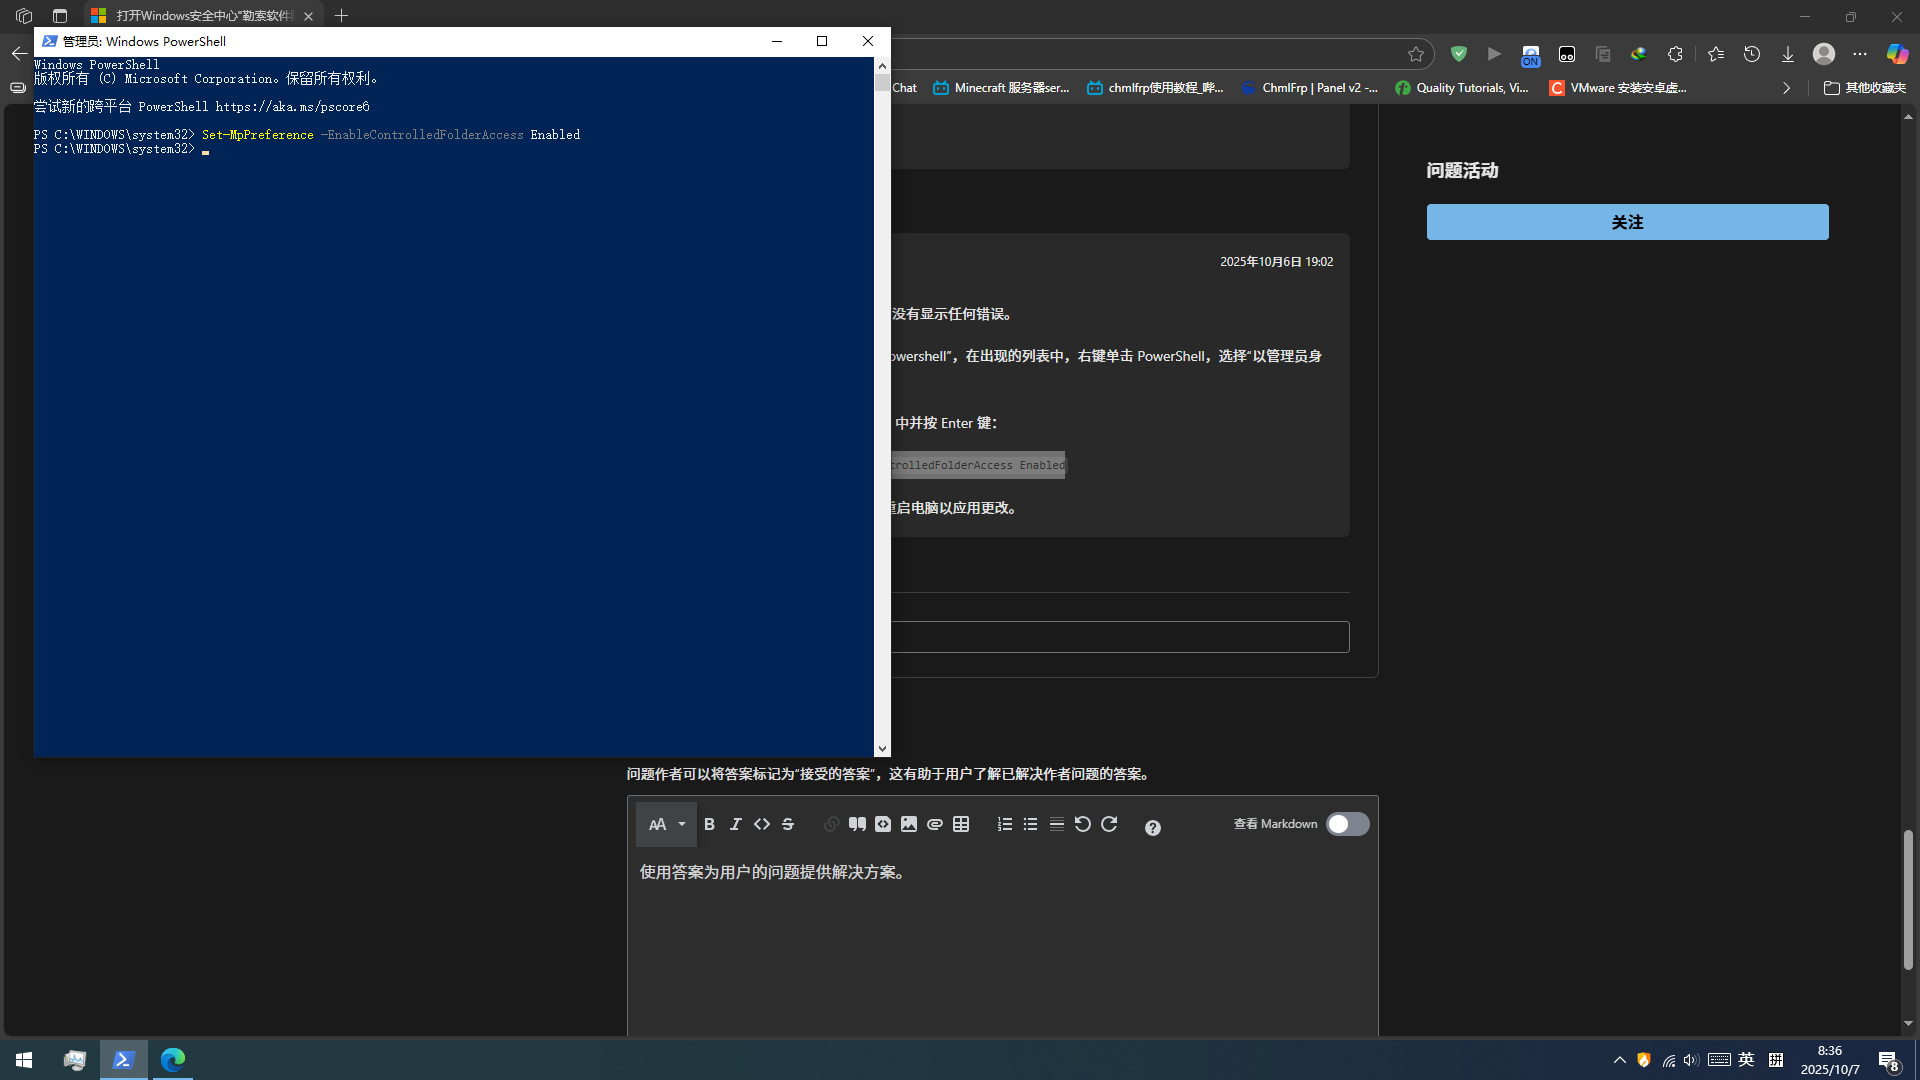Click the numbered list icon
The image size is (1920, 1080).
pos(1004,824)
